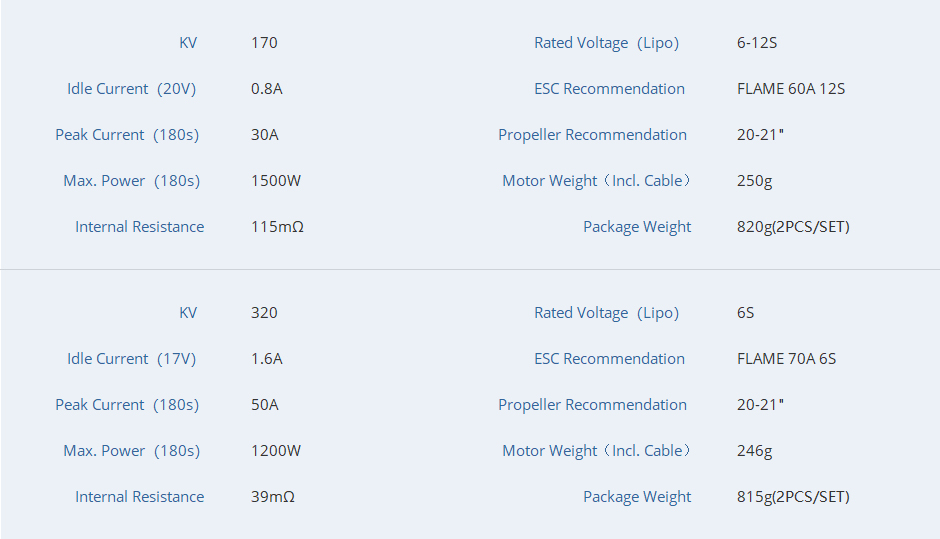This screenshot has height=539, width=940.
Task: Click the KV value 170
Action: pos(264,43)
